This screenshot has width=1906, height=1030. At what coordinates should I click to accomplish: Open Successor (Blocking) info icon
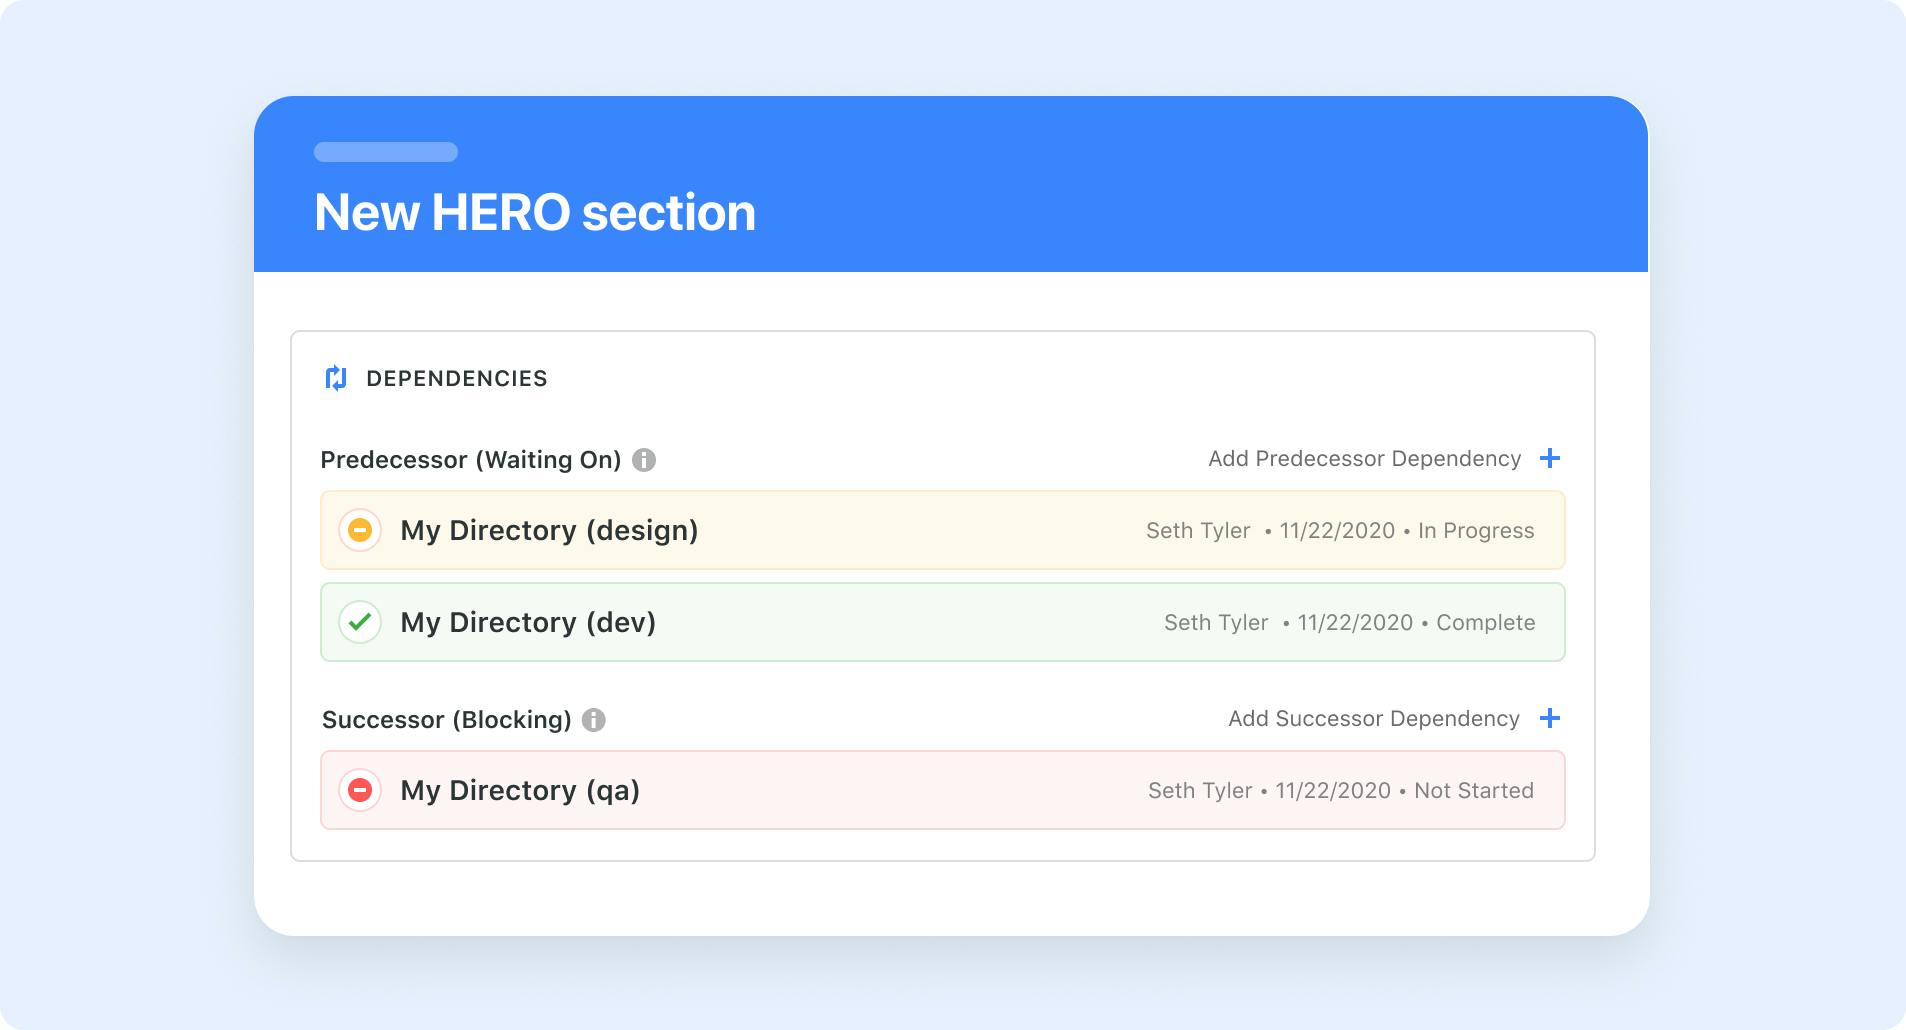click(x=594, y=720)
